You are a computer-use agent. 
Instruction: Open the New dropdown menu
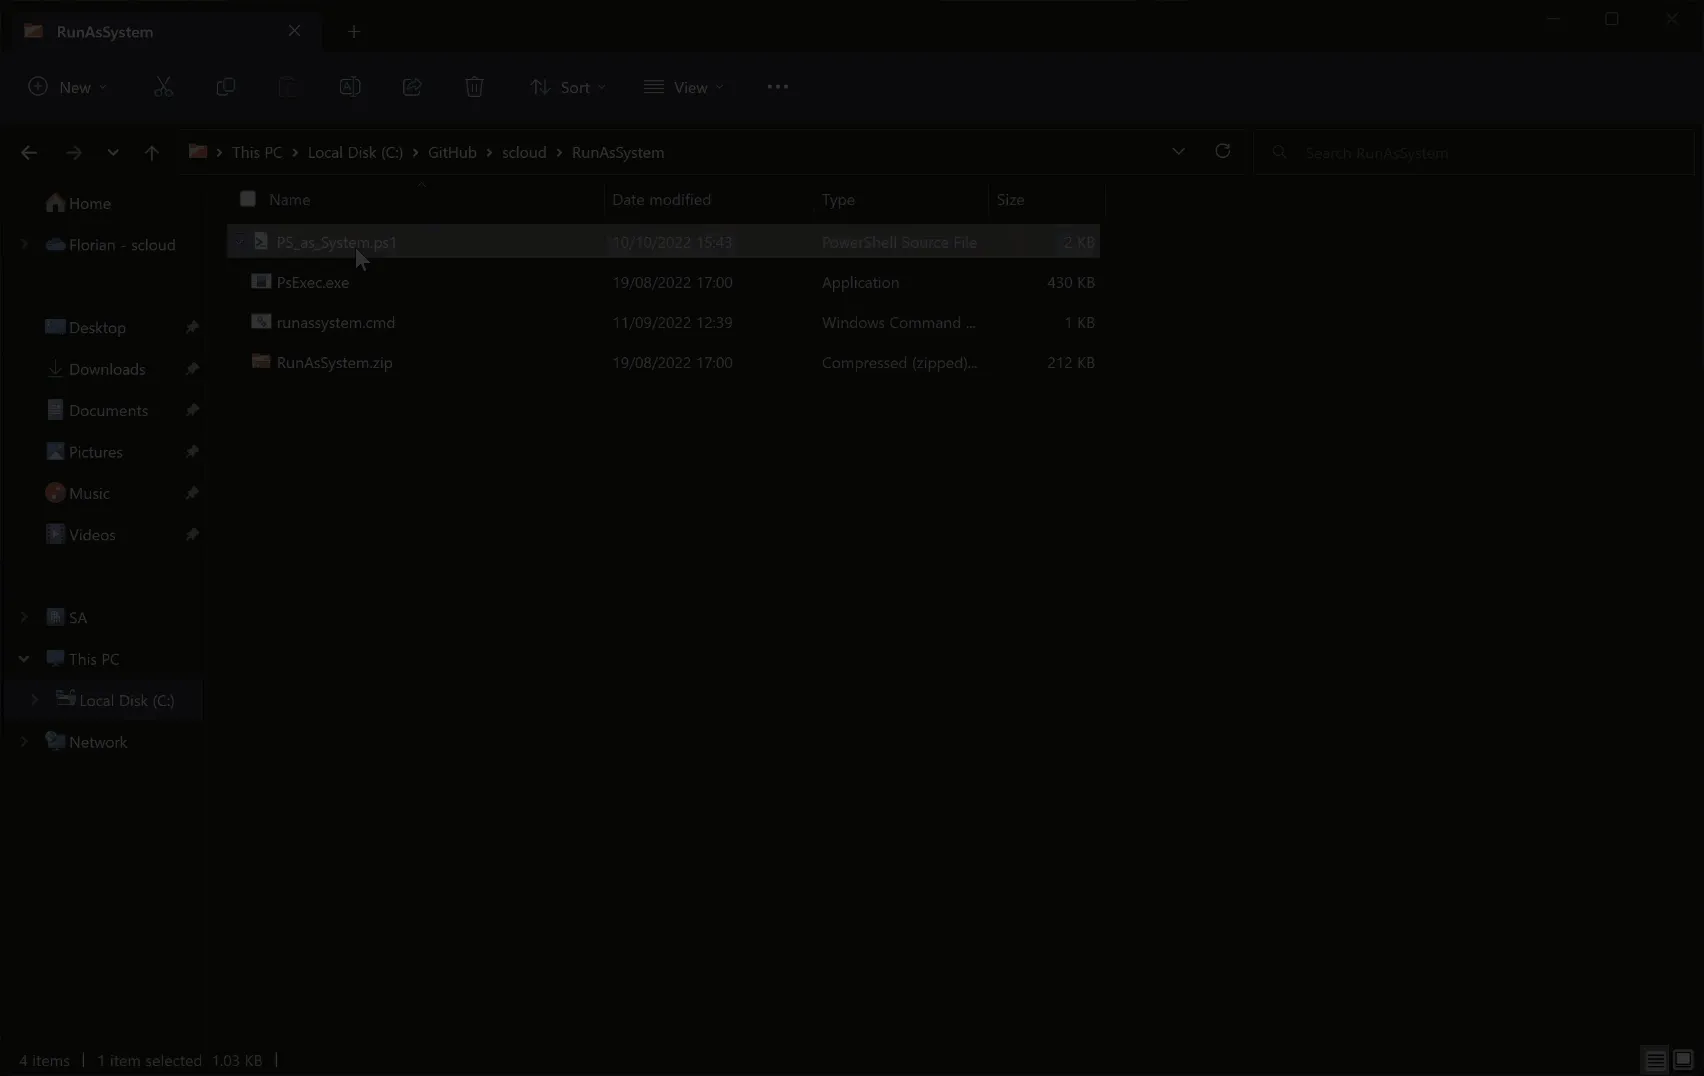point(67,87)
